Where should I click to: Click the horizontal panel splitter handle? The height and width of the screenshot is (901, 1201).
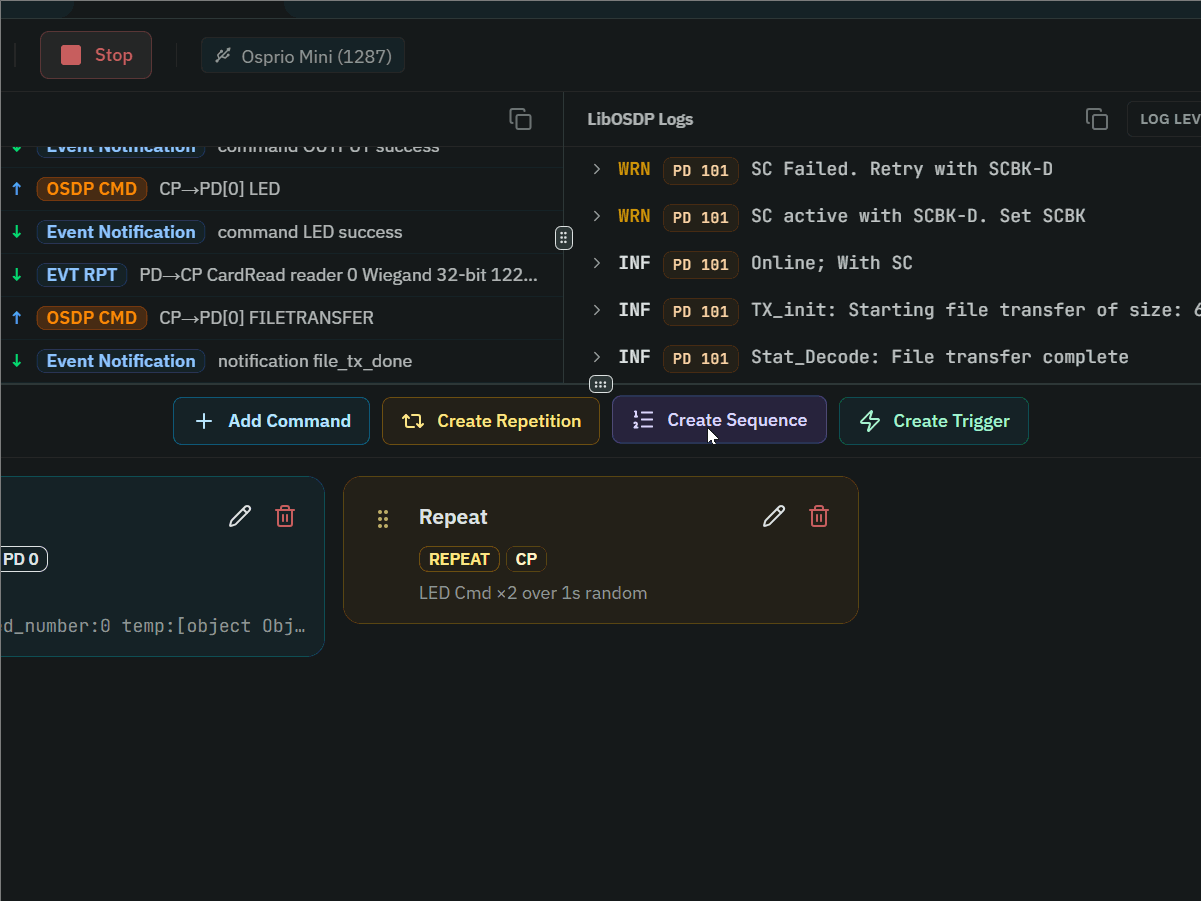tap(600, 384)
